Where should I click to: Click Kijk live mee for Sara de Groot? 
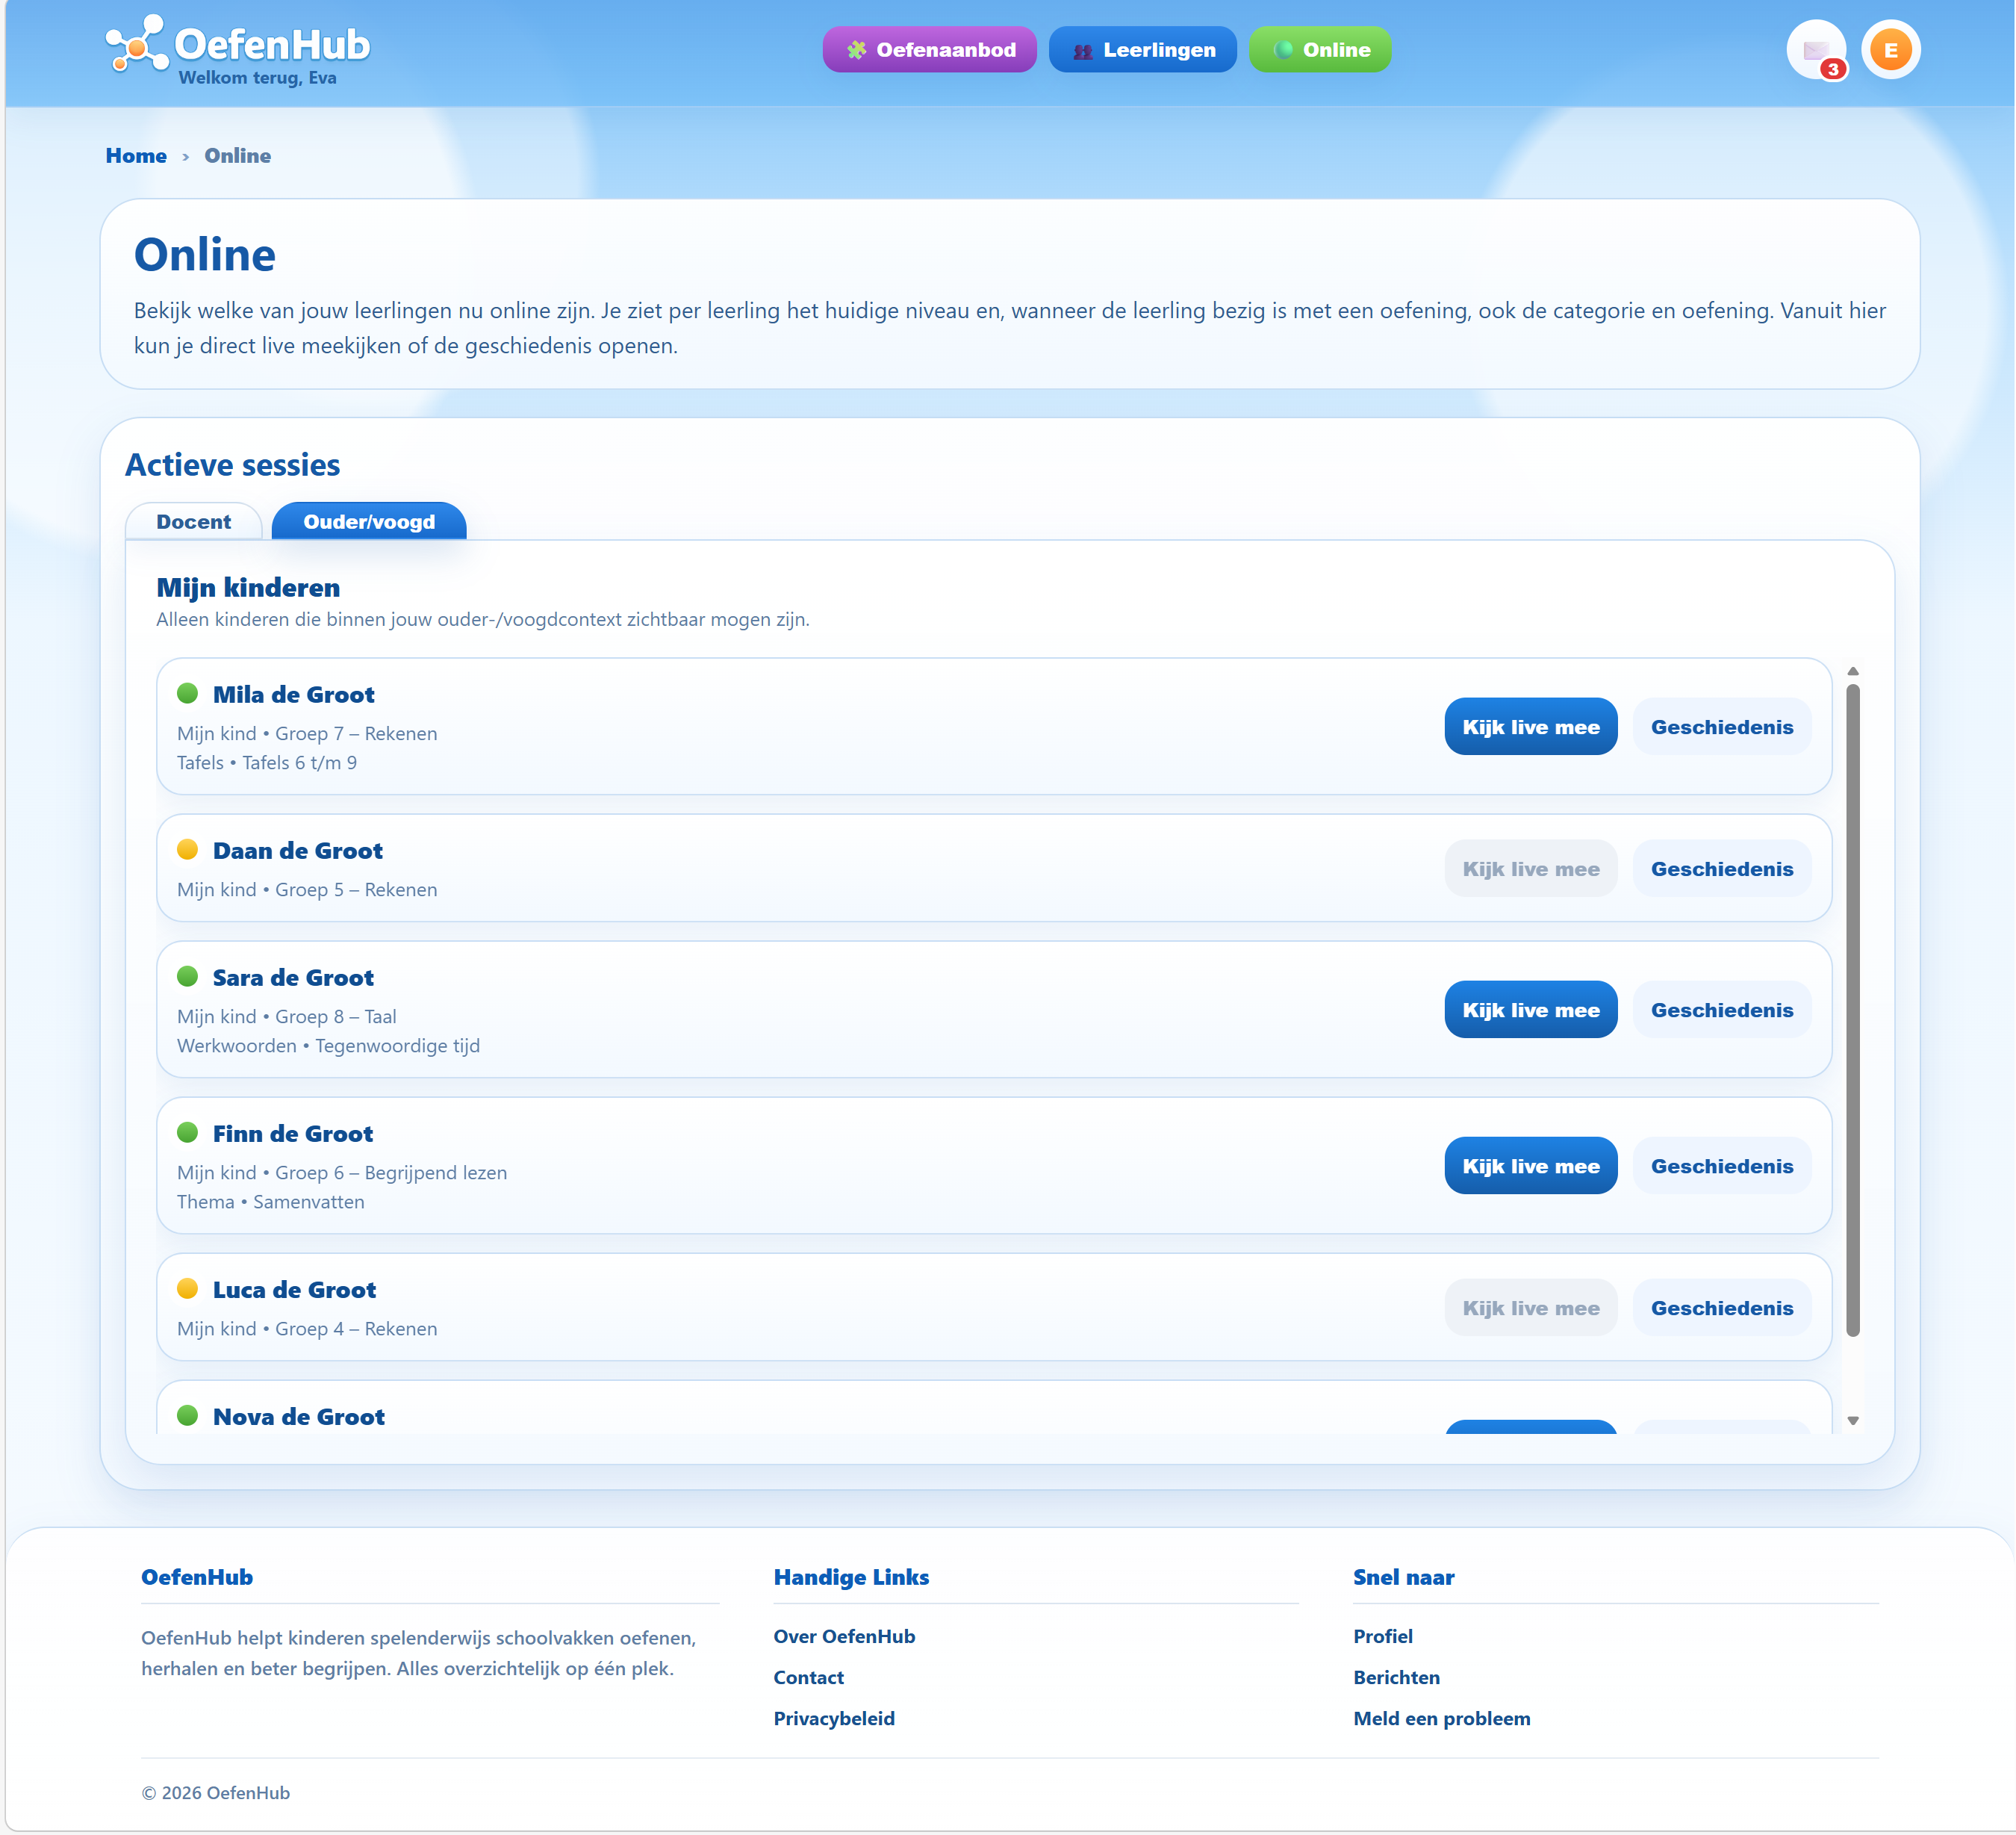[x=1530, y=1010]
